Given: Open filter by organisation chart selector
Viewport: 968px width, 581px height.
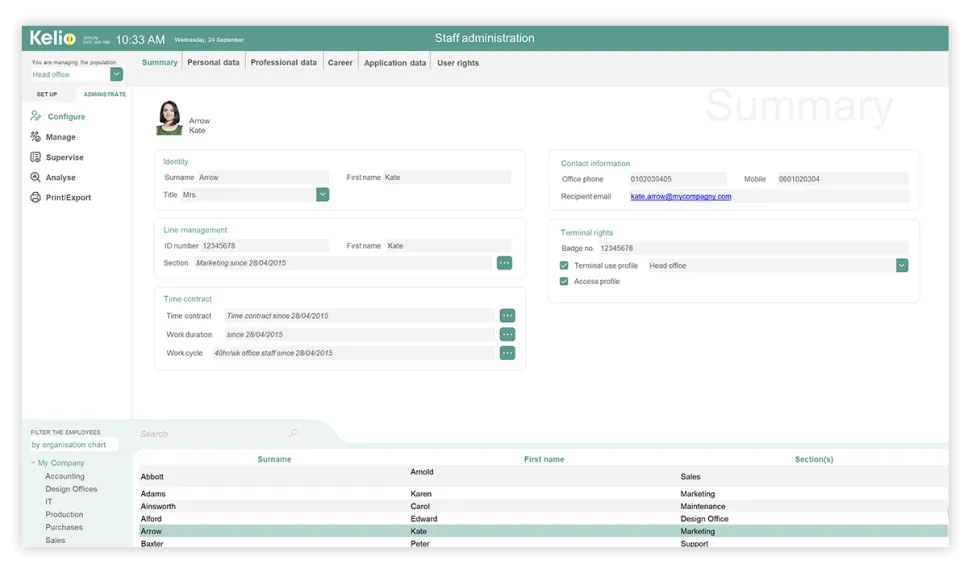Looking at the screenshot, I should coord(73,445).
